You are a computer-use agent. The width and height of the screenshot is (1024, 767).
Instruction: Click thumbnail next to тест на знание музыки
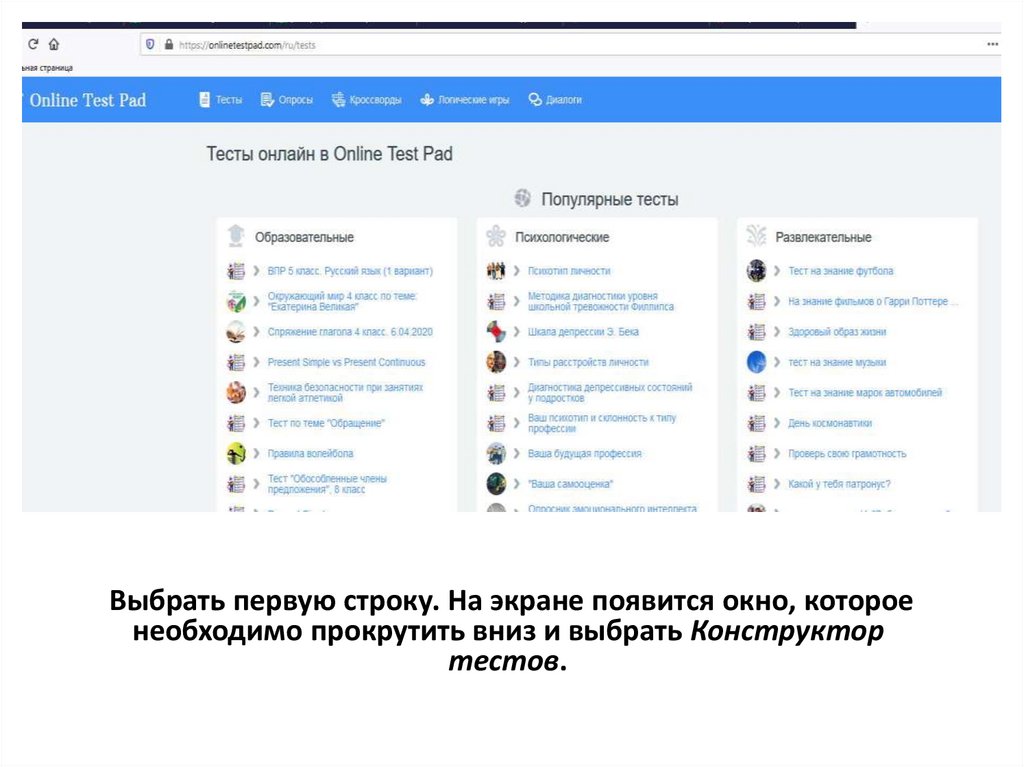756,362
